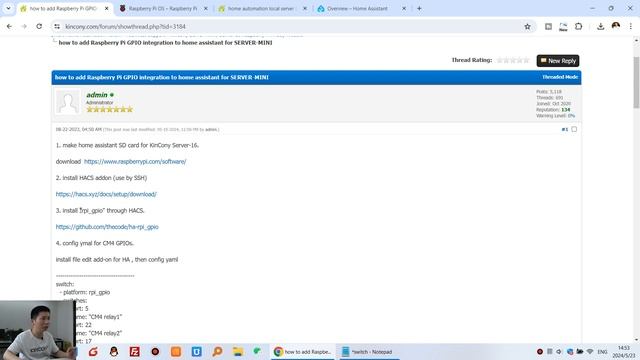
Task: Open the #1 post permalink
Action: coord(565,129)
